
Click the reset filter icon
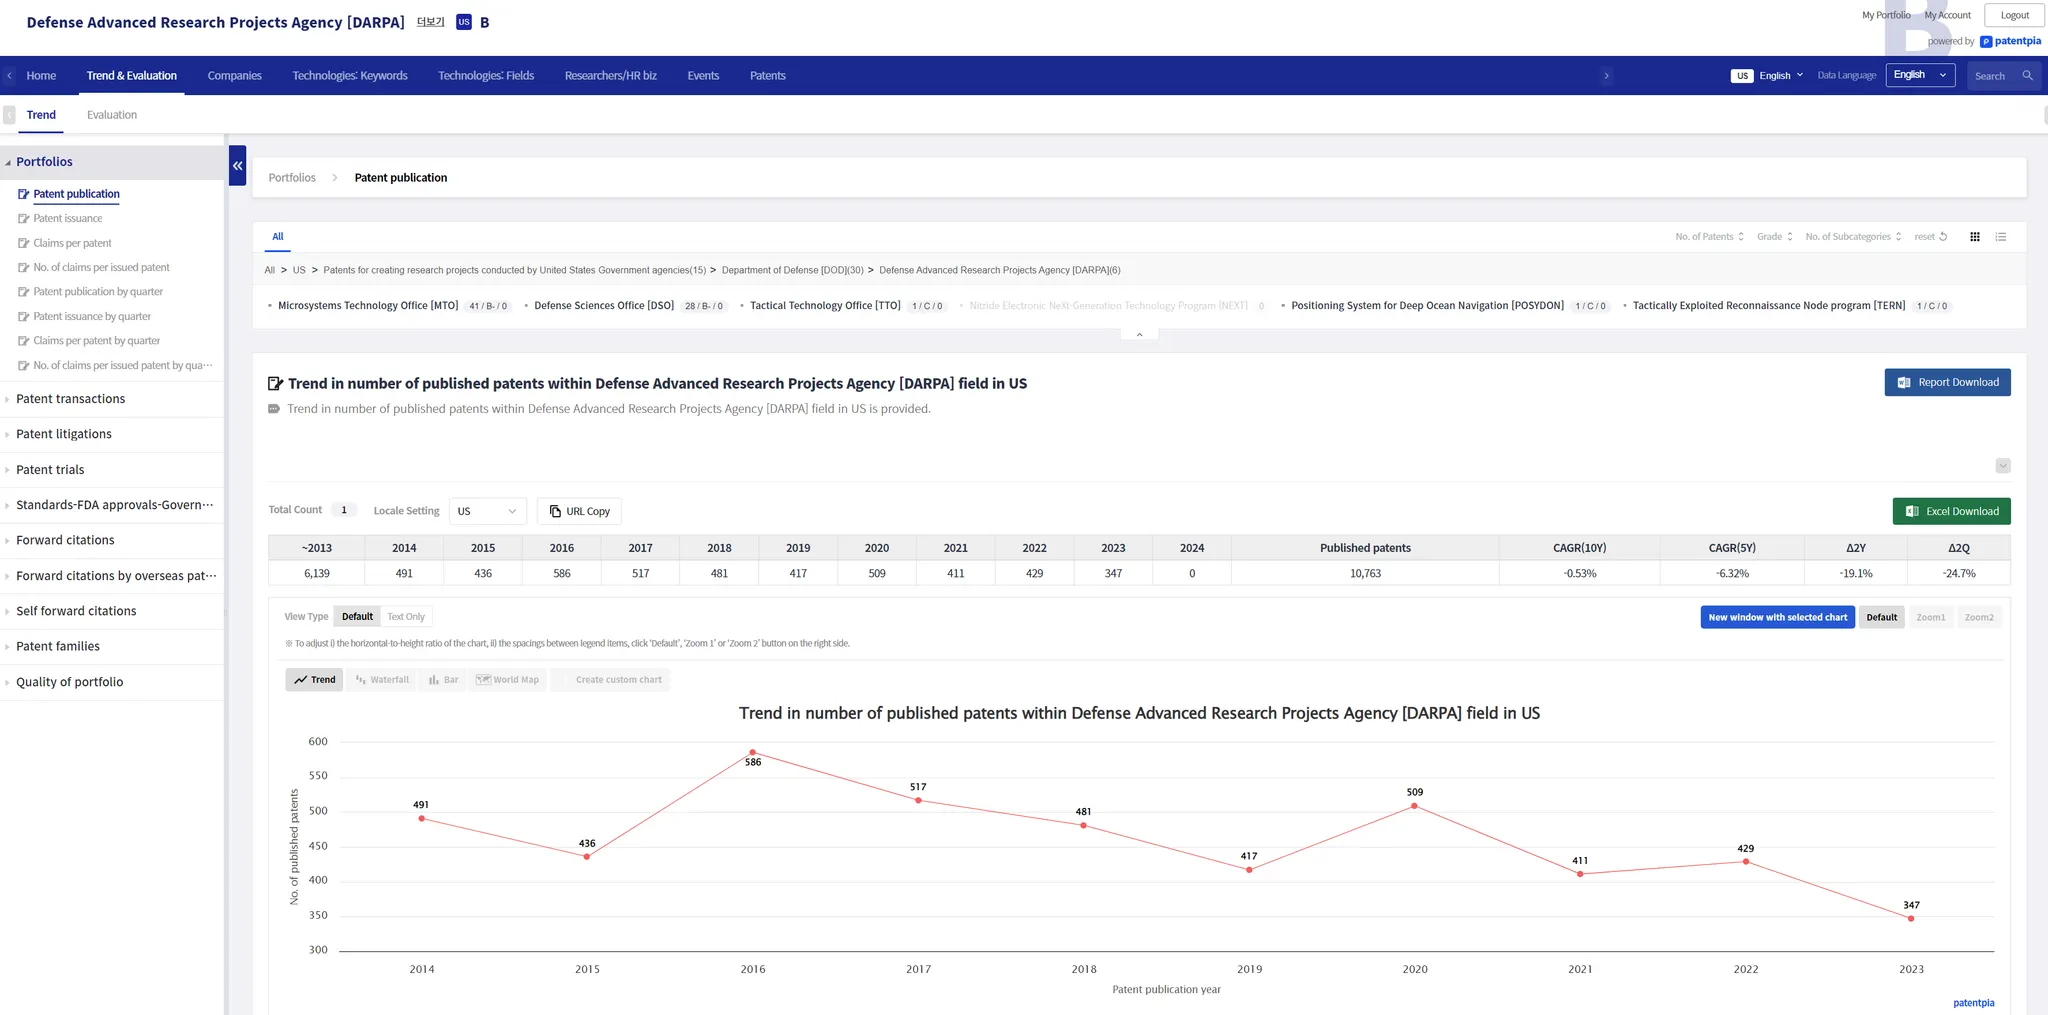click(1943, 237)
